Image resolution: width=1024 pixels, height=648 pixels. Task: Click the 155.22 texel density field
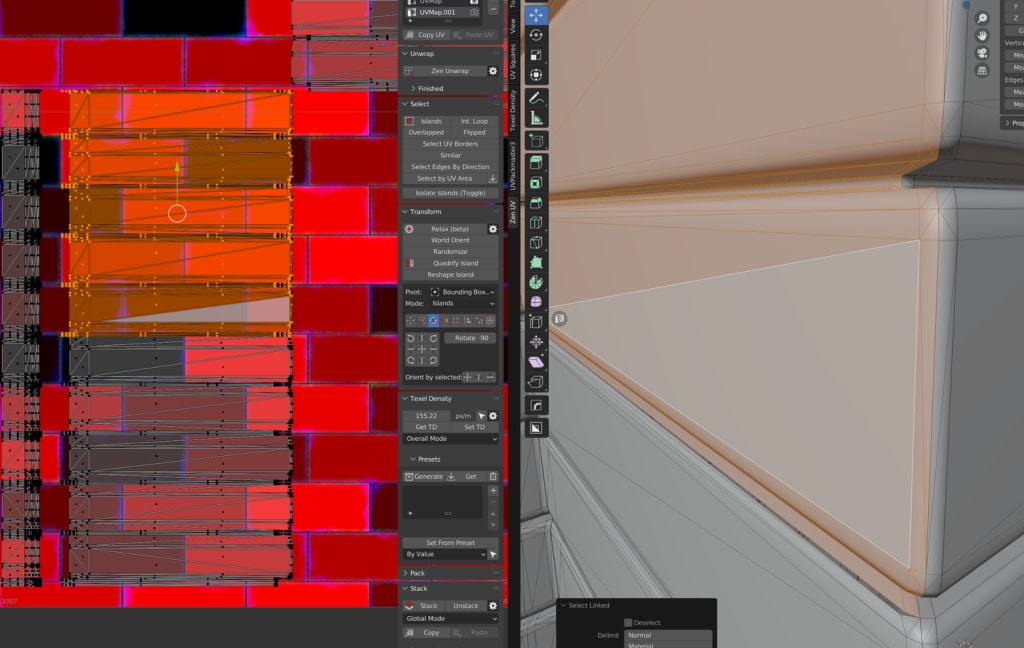426,415
